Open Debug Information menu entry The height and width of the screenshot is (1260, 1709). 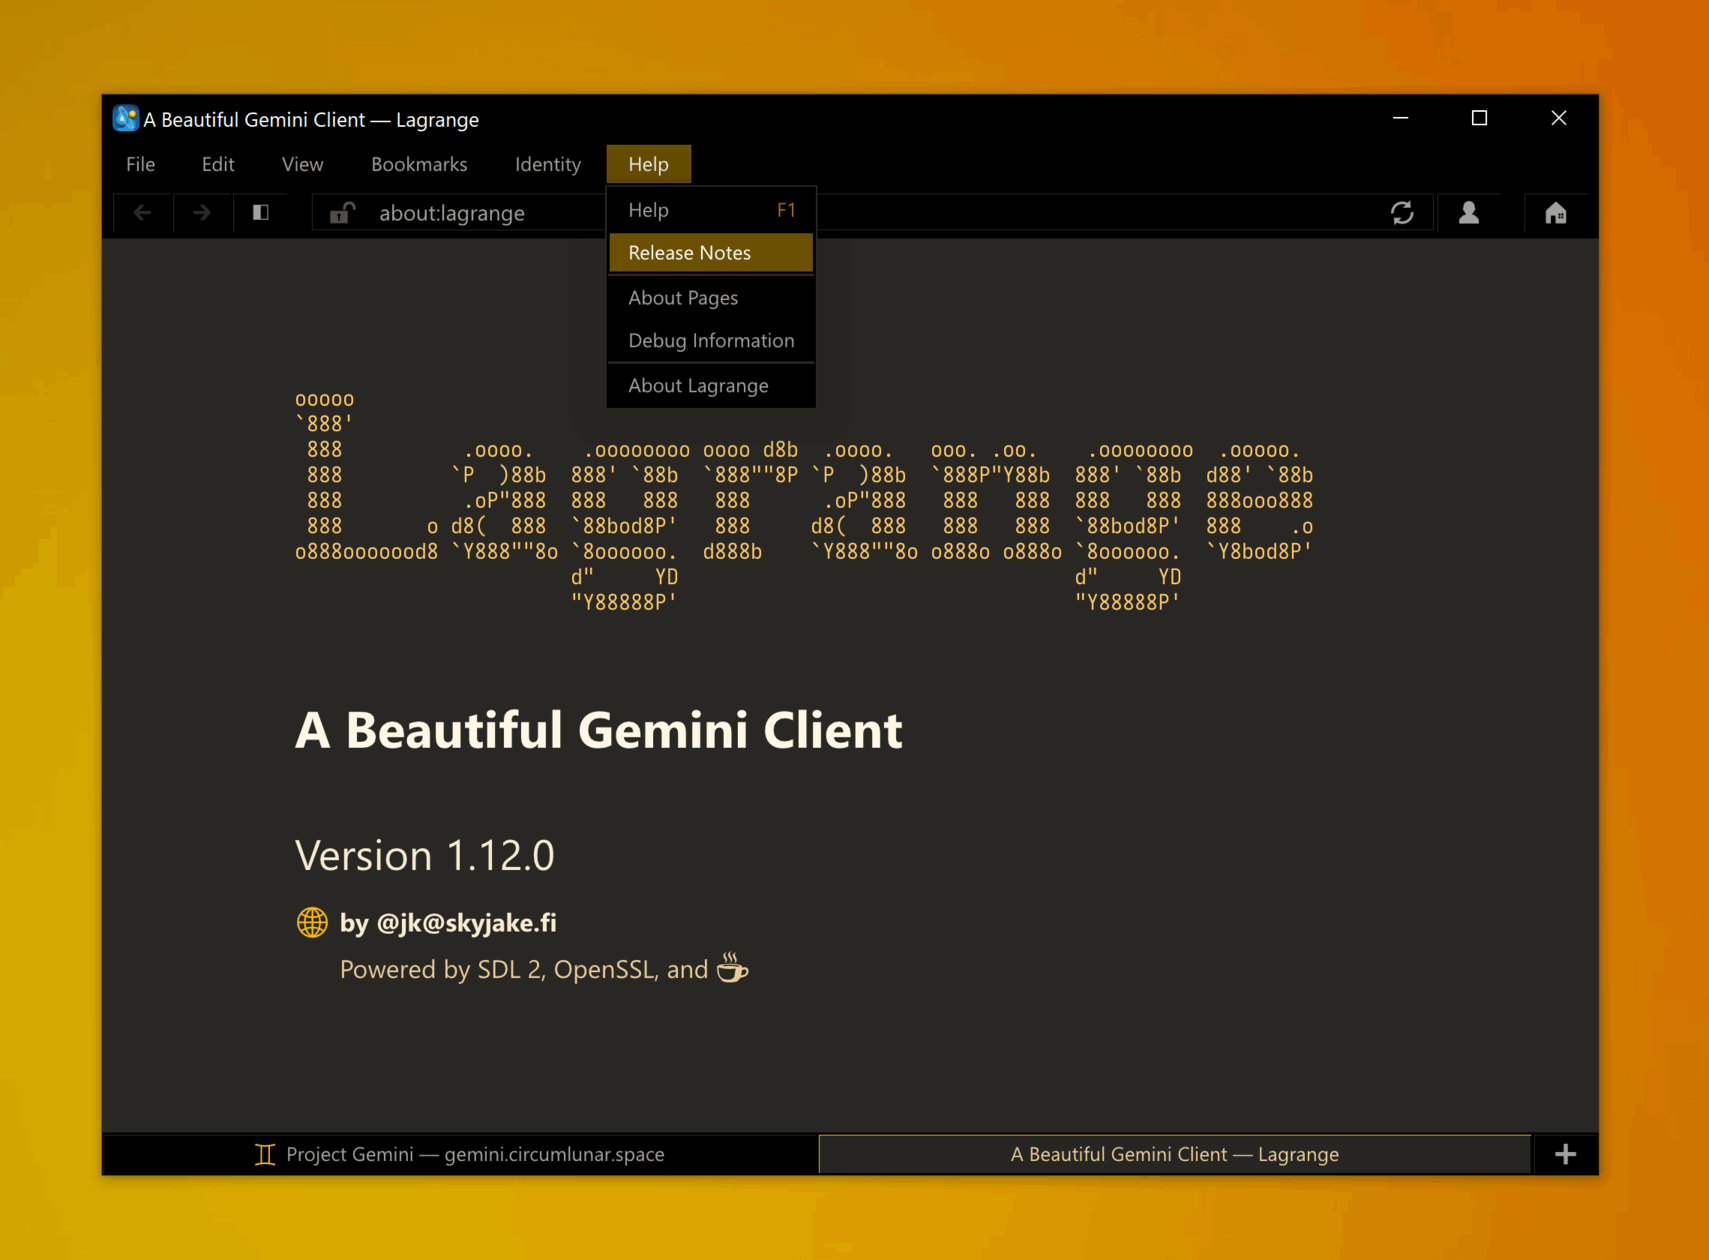(711, 341)
